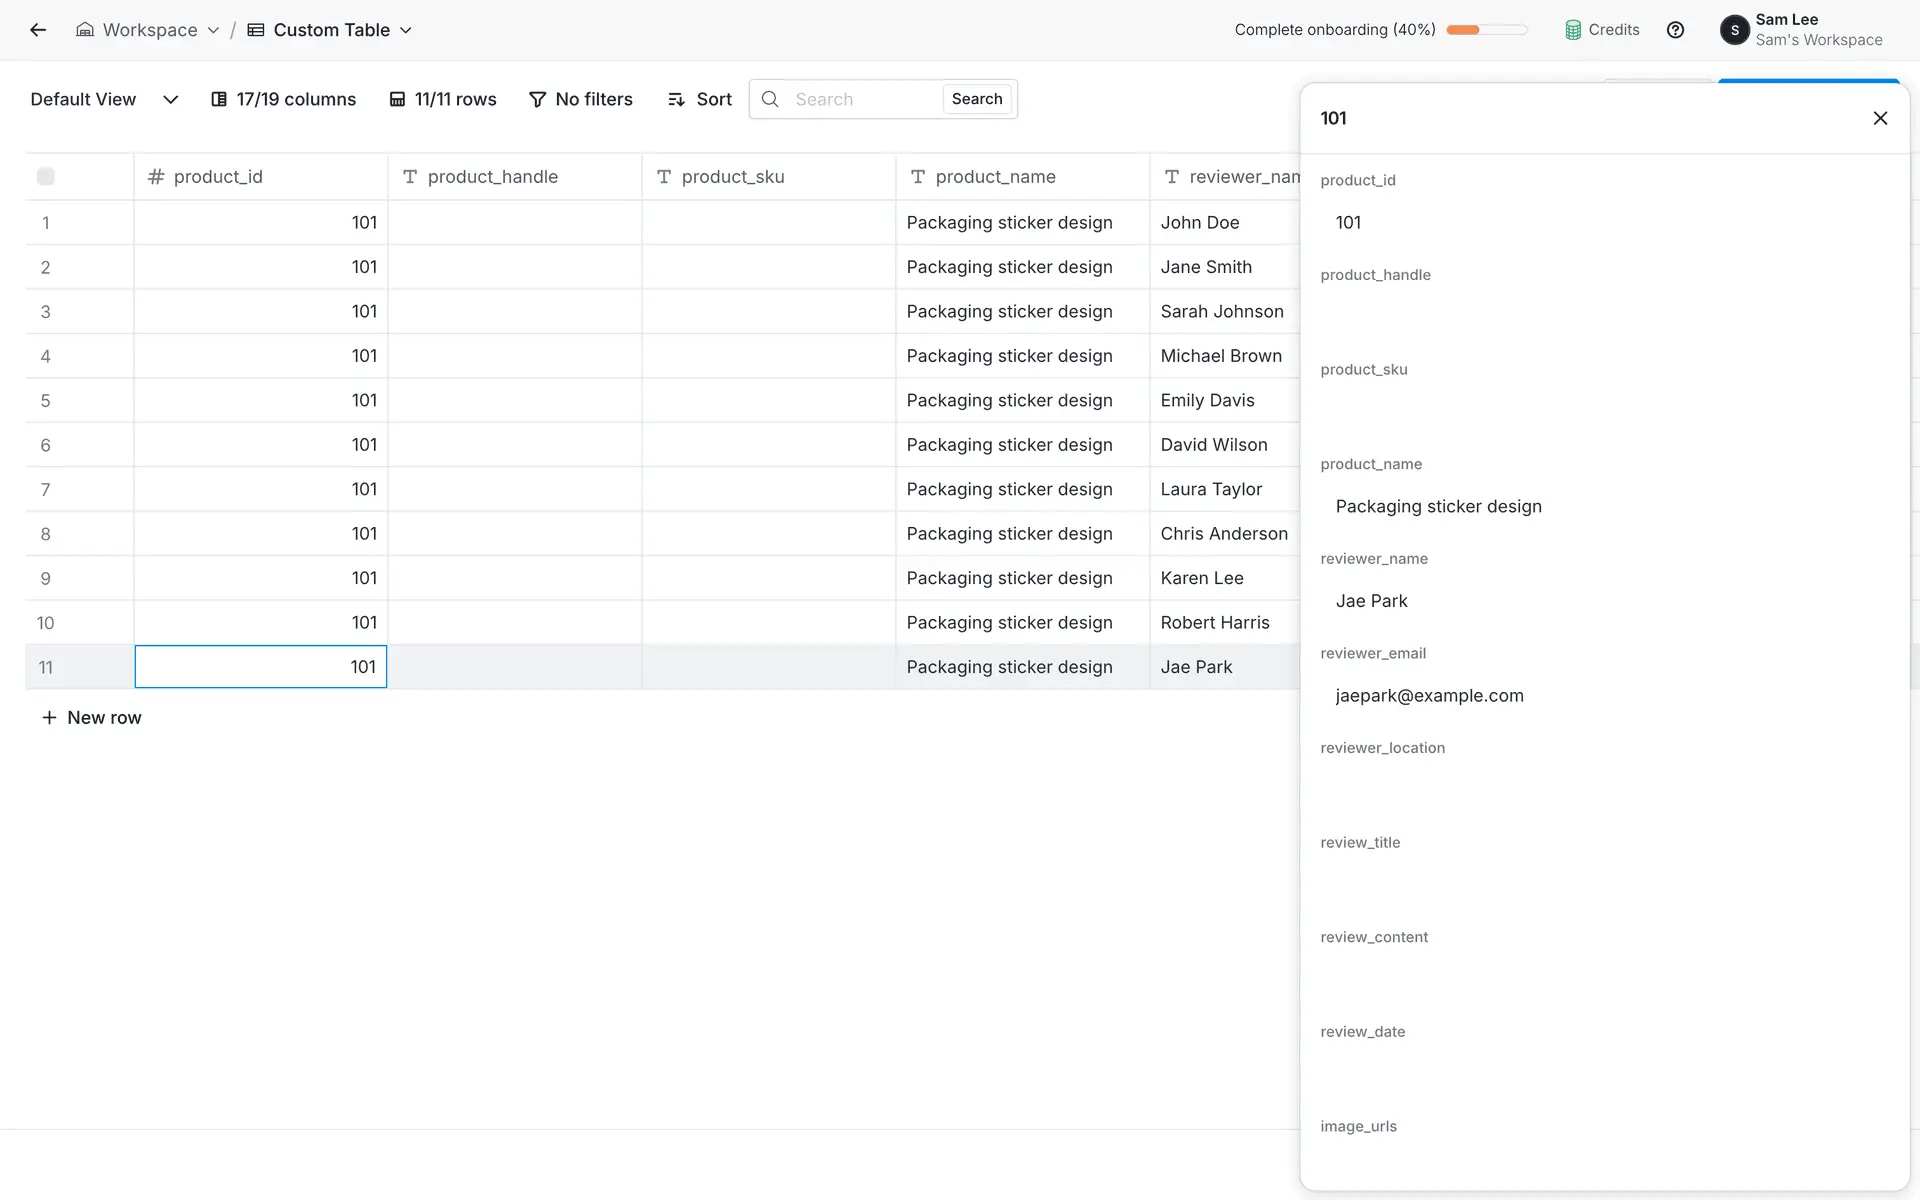Screen dimensions: 1920x1200
Task: Open the No filters menu
Action: 581,99
